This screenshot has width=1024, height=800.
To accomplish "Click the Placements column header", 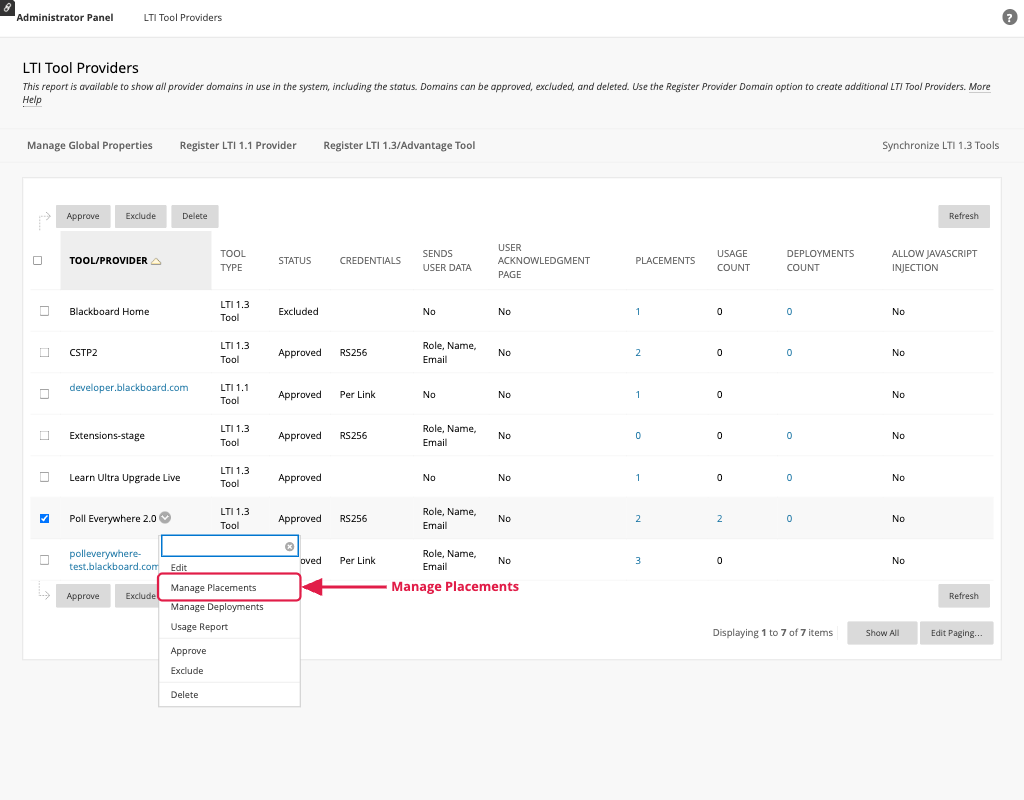I will [665, 261].
